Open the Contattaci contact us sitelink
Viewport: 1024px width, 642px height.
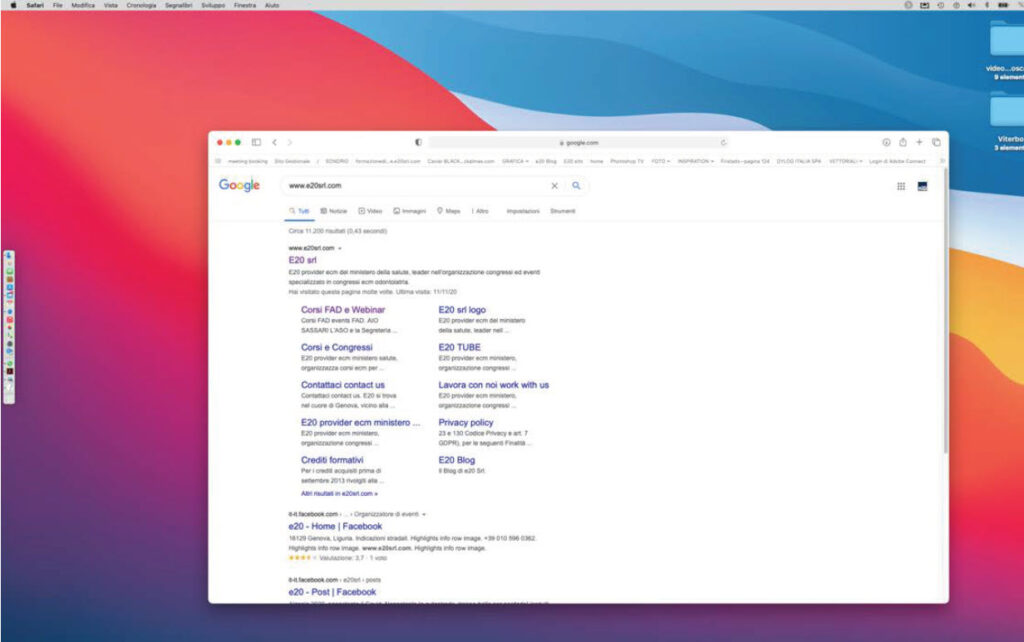[x=343, y=385]
